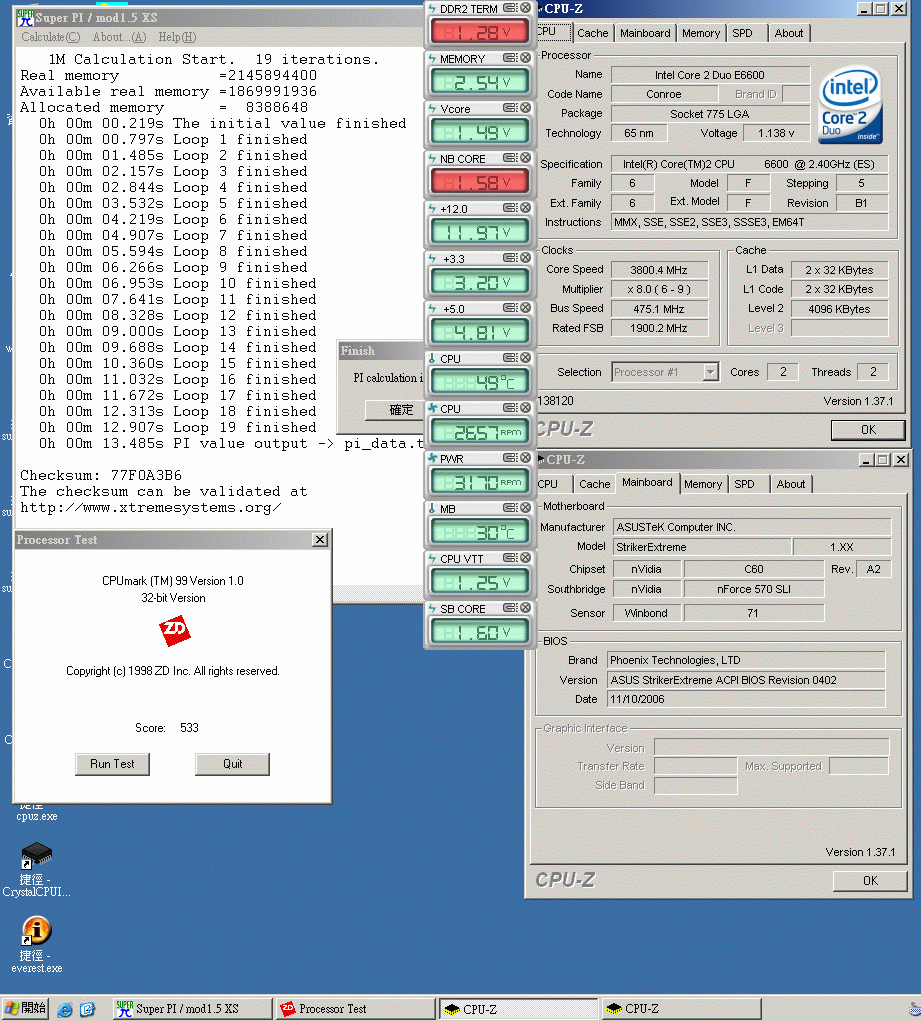Close the Vcore voltage widget

[x=525, y=108]
